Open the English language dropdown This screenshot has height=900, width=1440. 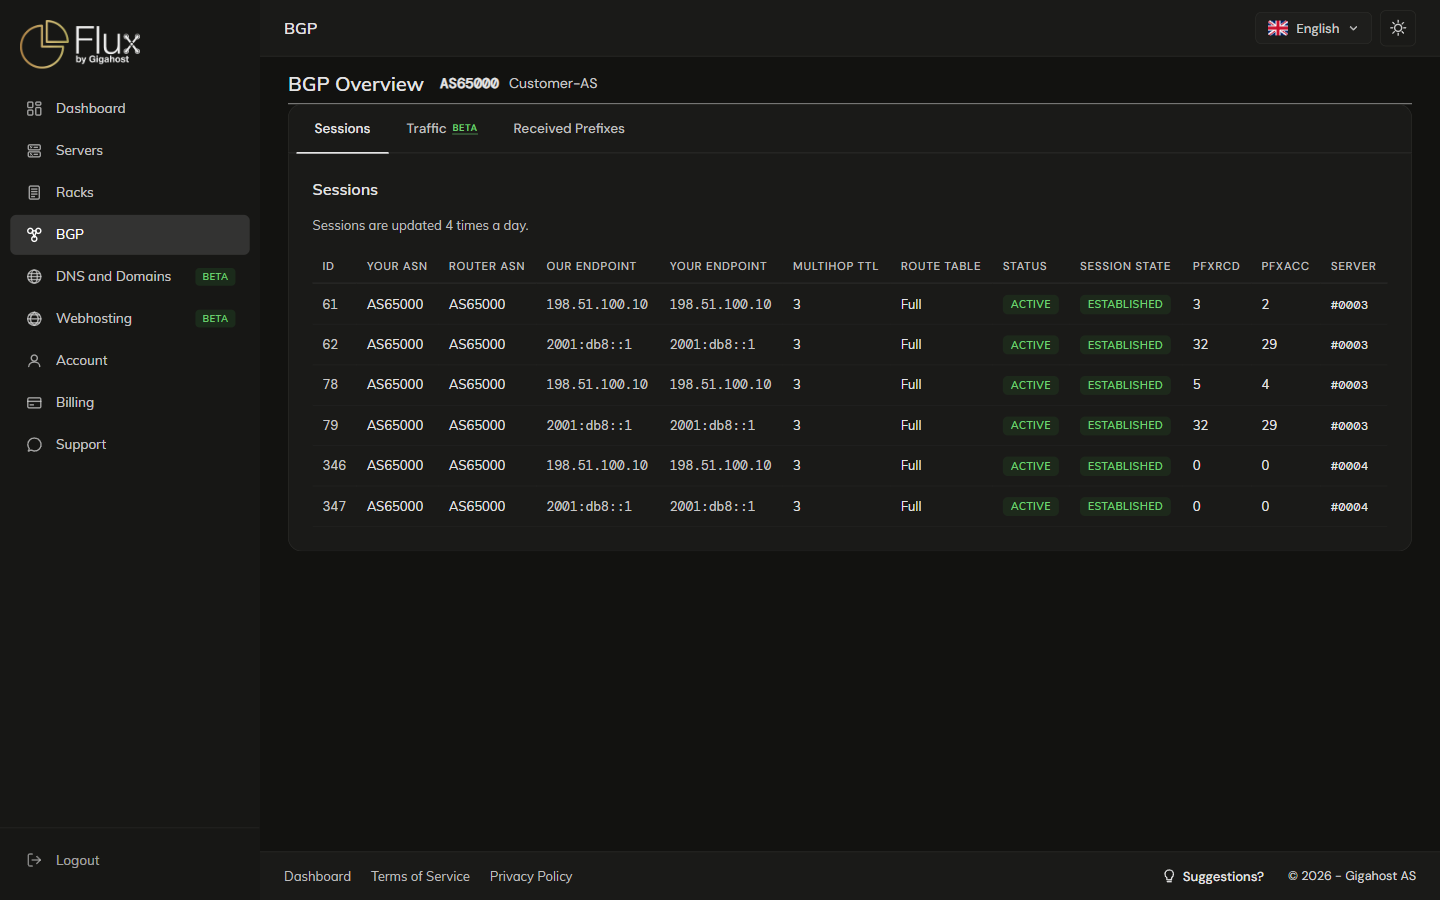1313,28
